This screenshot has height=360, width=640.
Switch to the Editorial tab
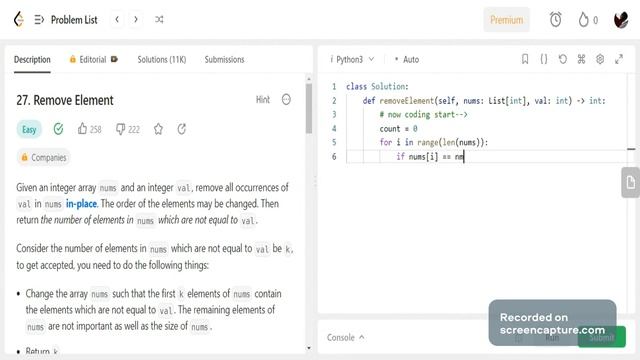click(x=93, y=60)
